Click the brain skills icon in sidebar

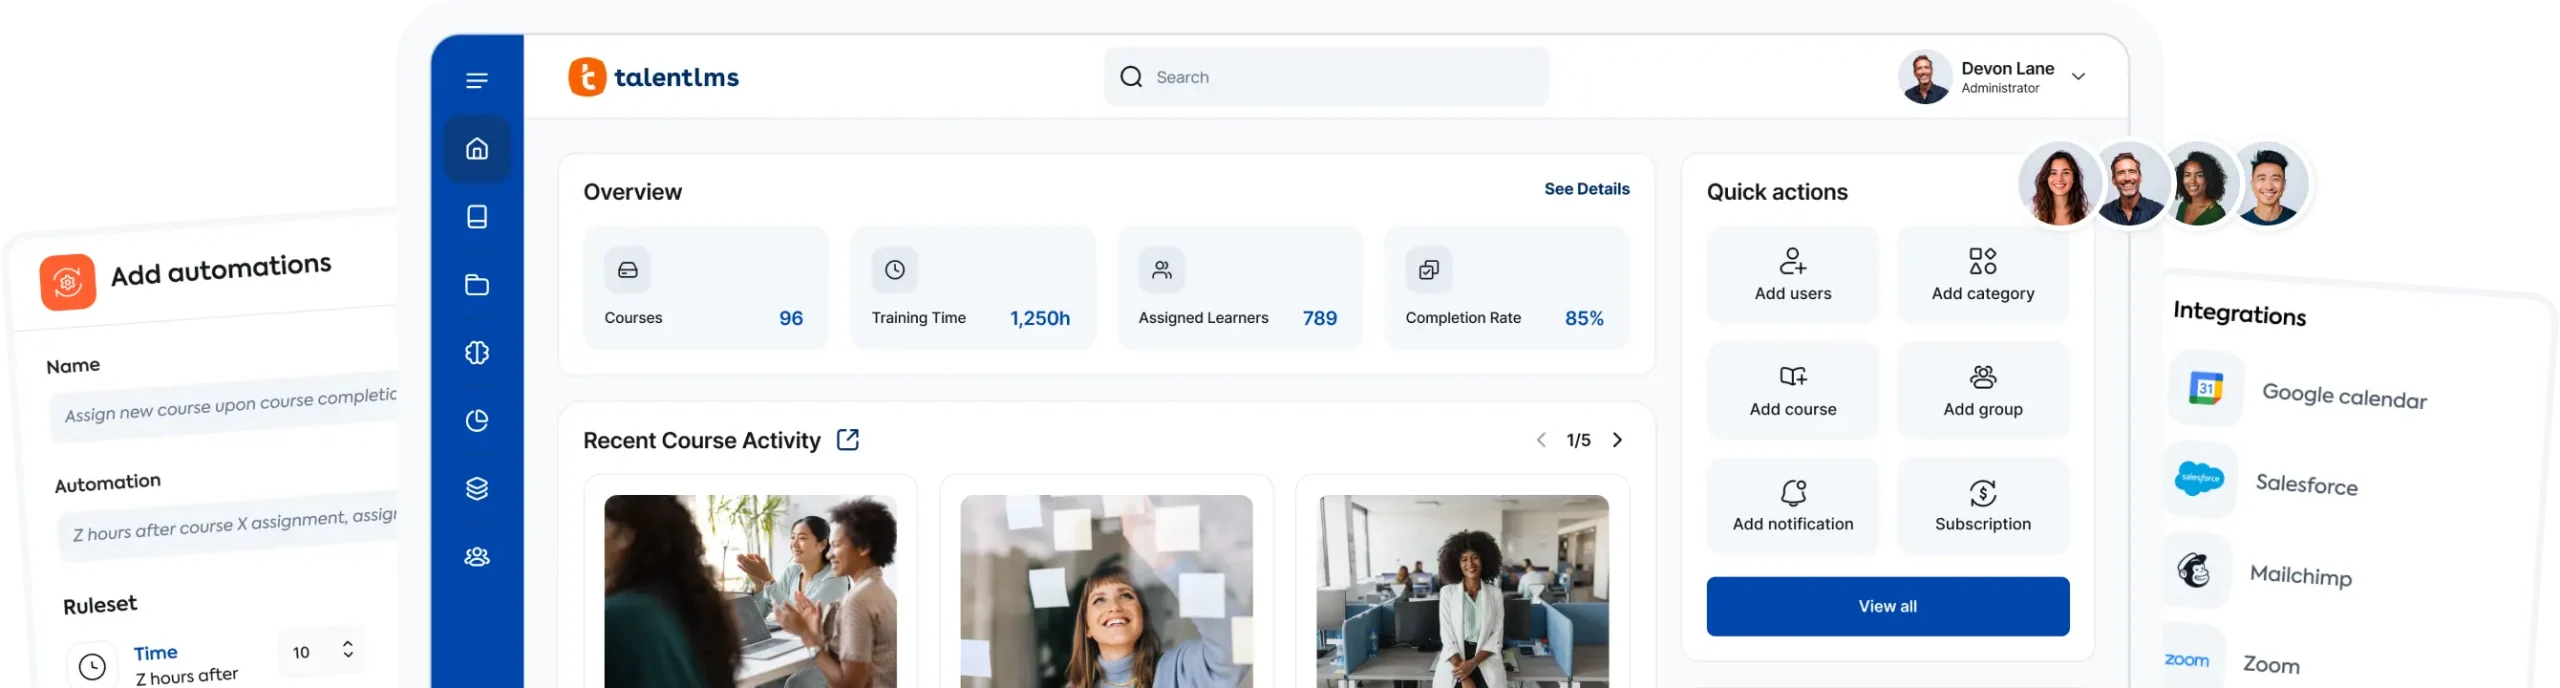coord(477,353)
